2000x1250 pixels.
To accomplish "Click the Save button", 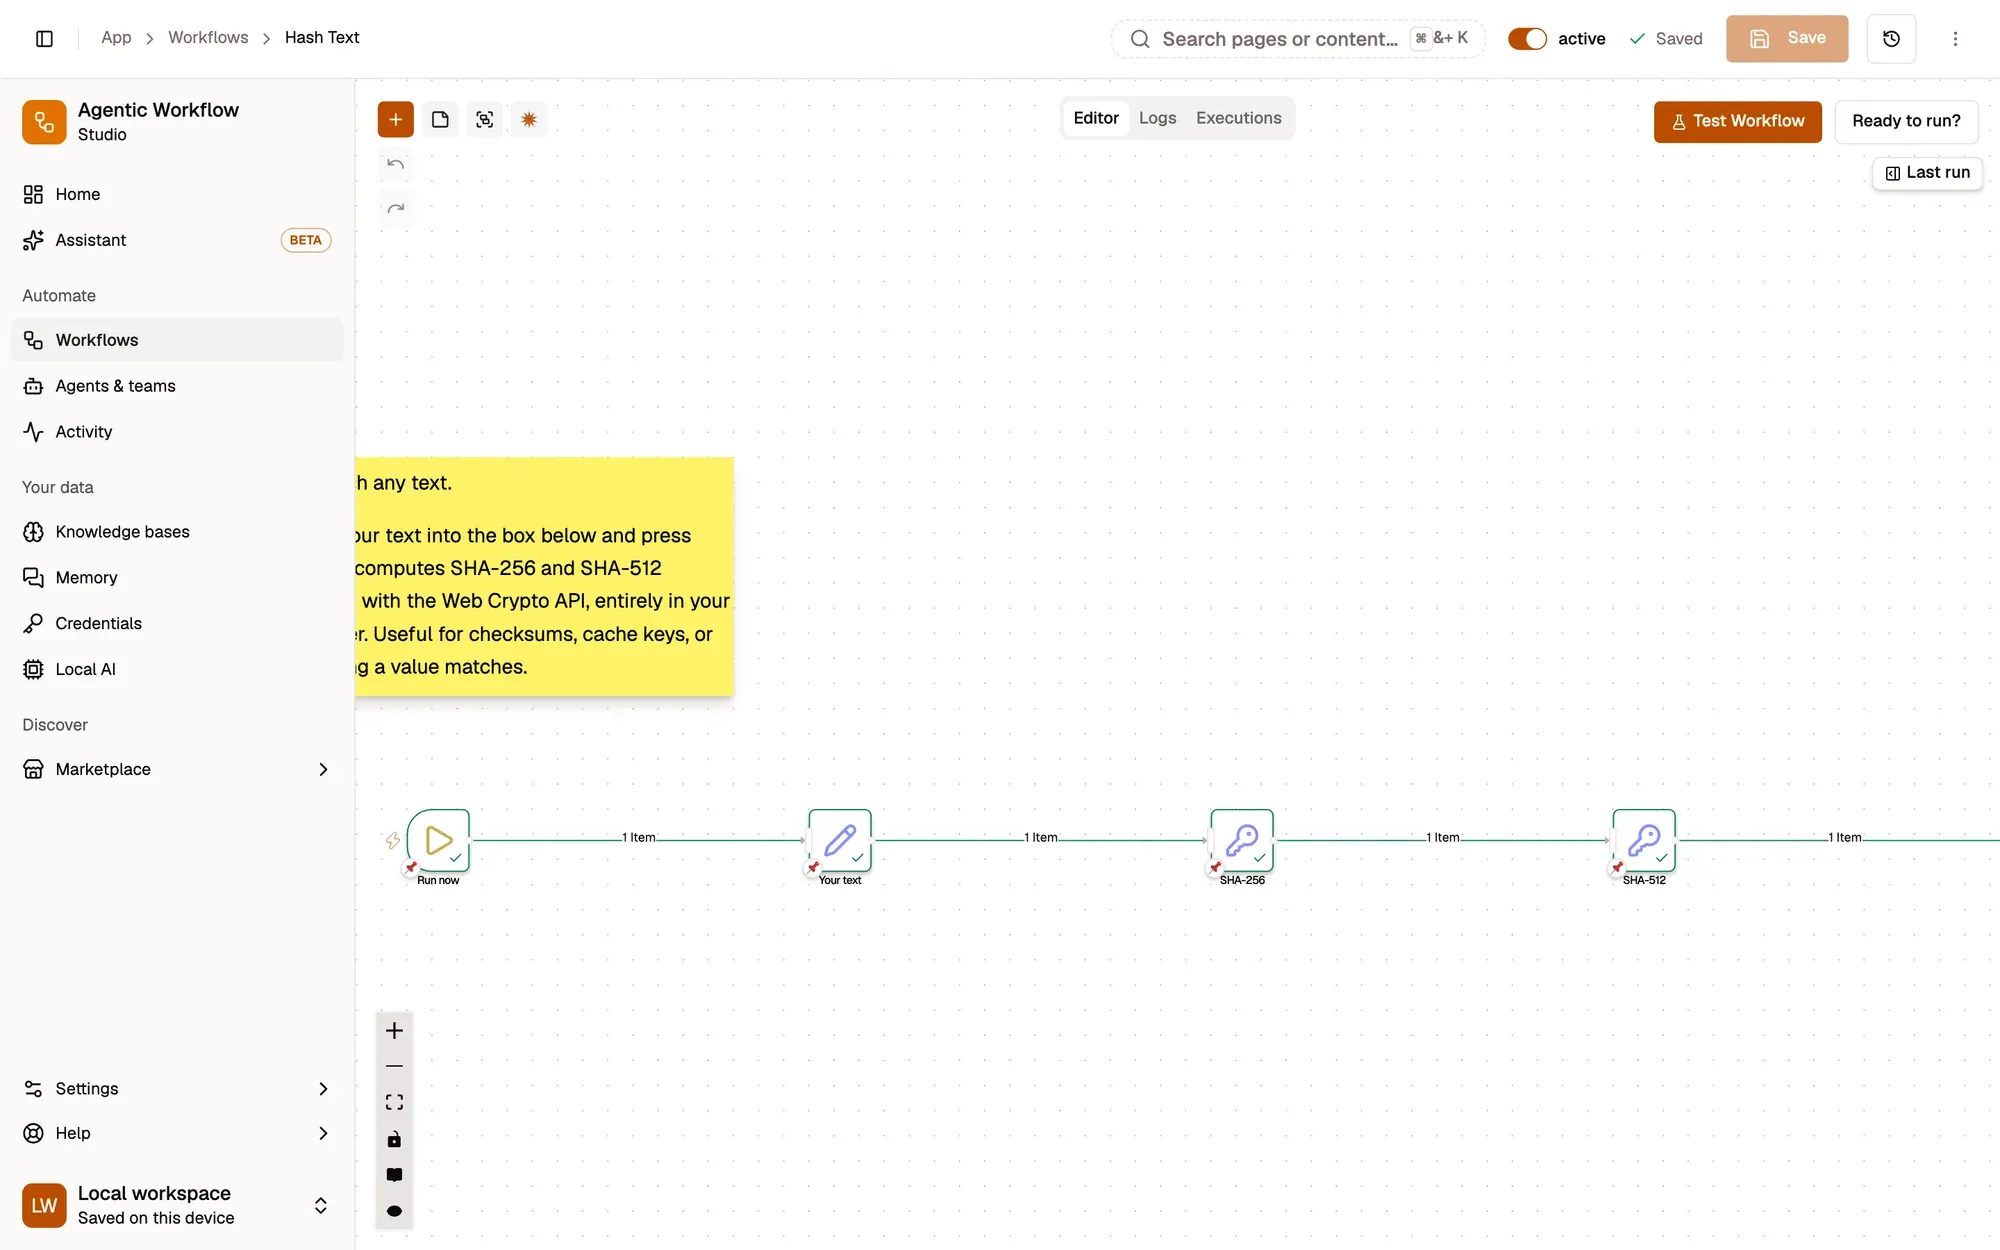I will 1787,38.
